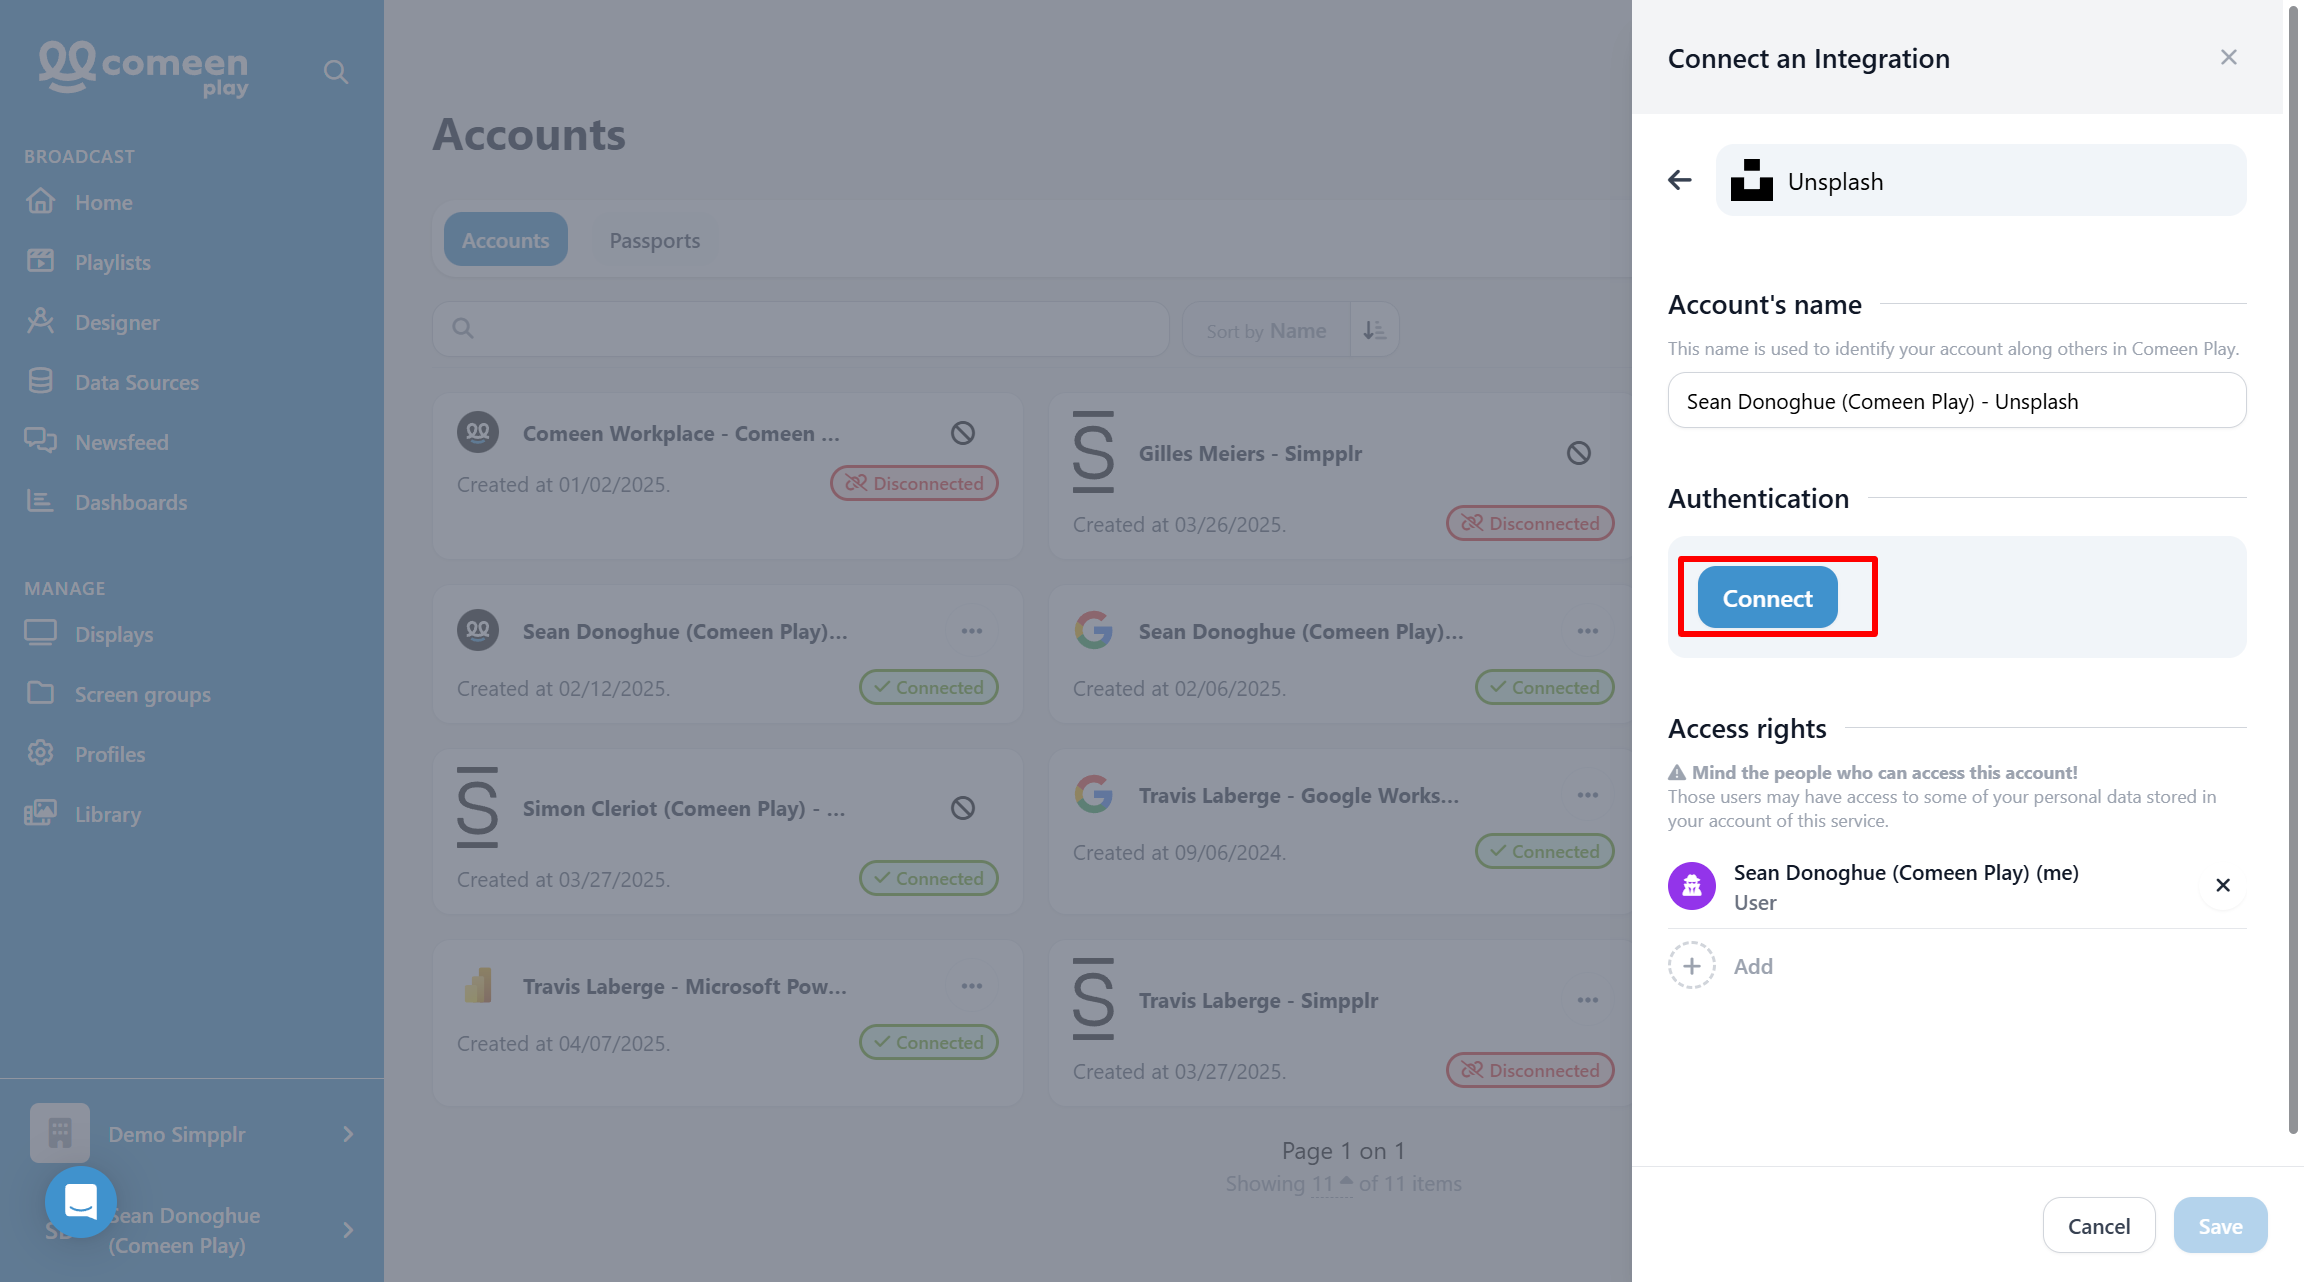Open options menu for Travis Laberge Google Works card
The width and height of the screenshot is (2304, 1282).
pyautogui.click(x=1588, y=795)
